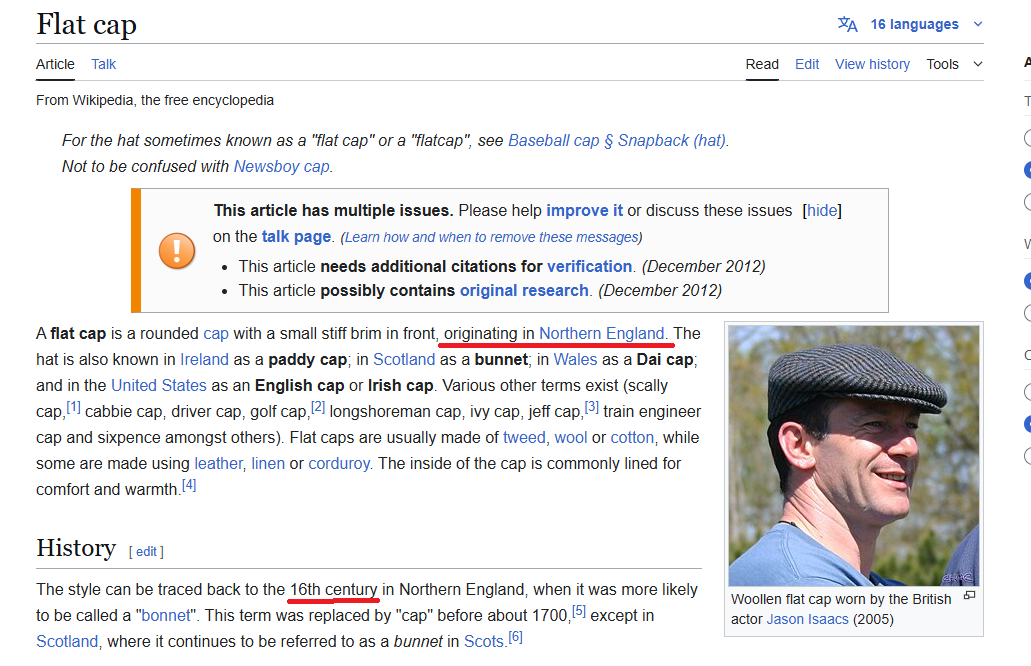This screenshot has width=1031, height=666.
Task: Open the View history tab
Action: pos(873,64)
